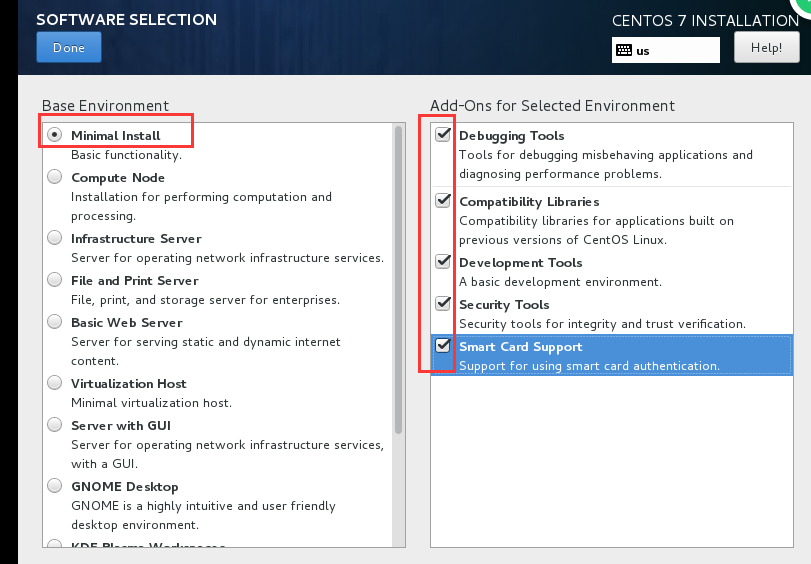Click the 'Server with GUI' label
The image size is (811, 564).
121,425
